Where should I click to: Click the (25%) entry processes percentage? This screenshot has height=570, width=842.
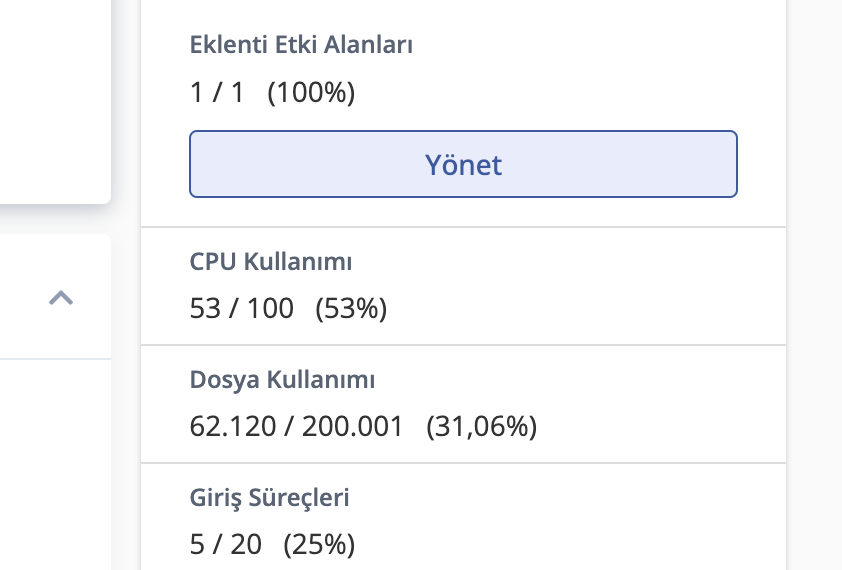coord(319,545)
